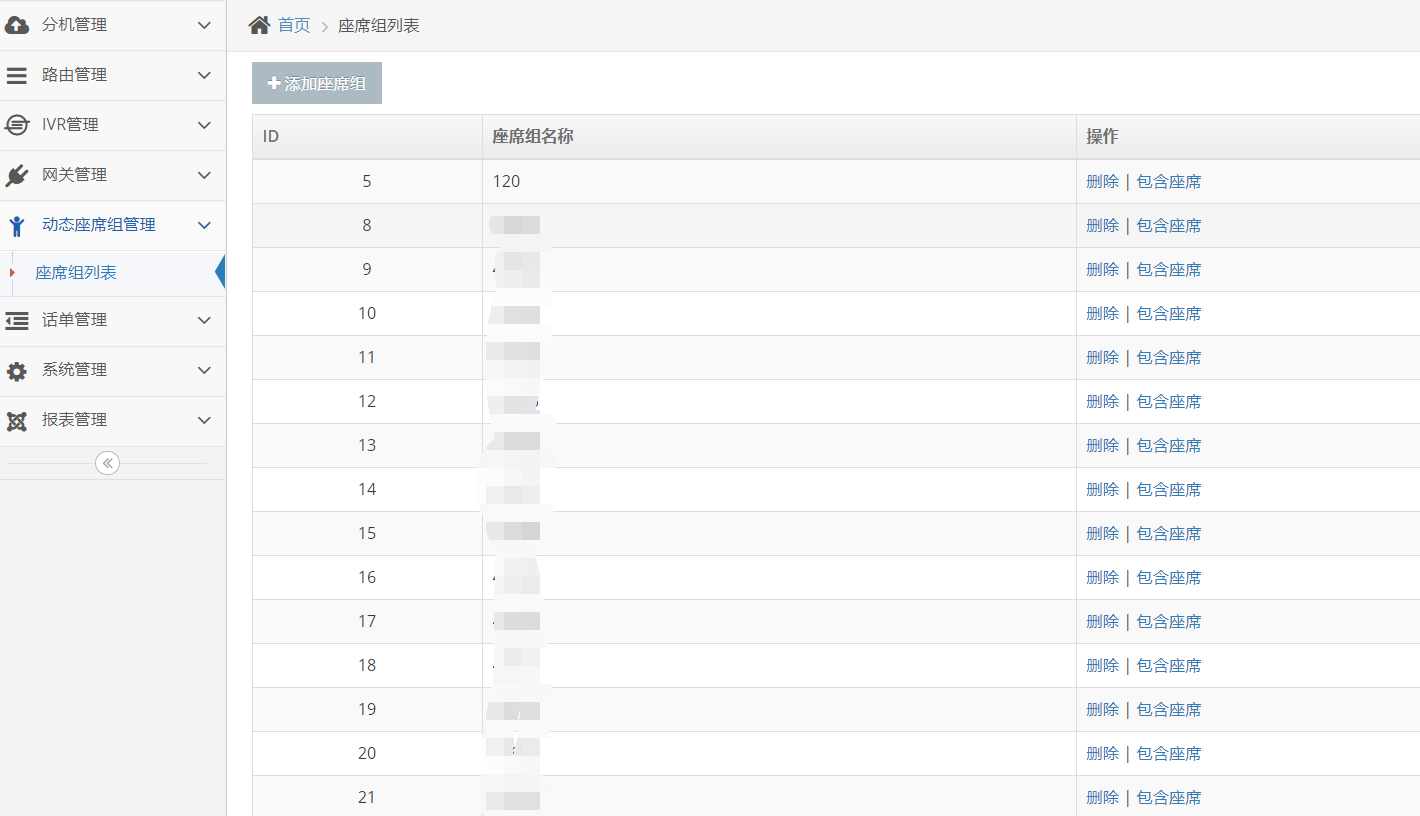The height and width of the screenshot is (816, 1420).
Task: Click the home icon in breadcrumb
Action: point(259,25)
